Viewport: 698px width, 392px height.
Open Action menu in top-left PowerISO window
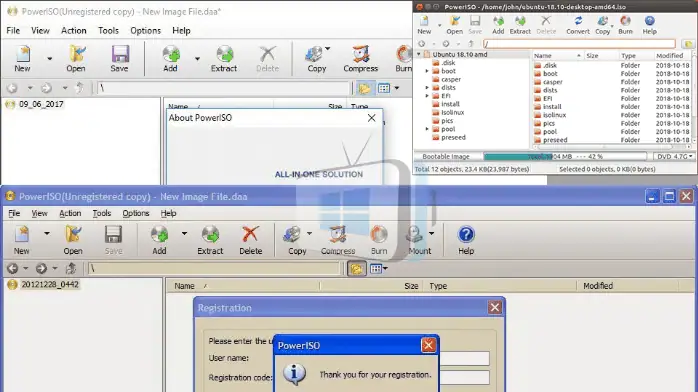[x=73, y=30]
